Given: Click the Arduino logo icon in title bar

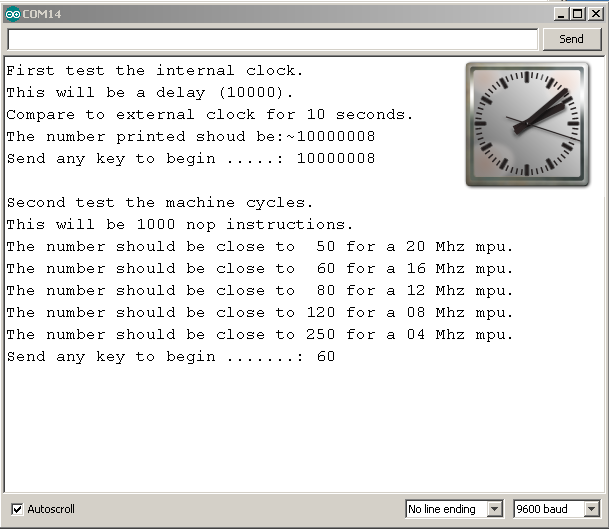Looking at the screenshot, I should coord(12,14).
